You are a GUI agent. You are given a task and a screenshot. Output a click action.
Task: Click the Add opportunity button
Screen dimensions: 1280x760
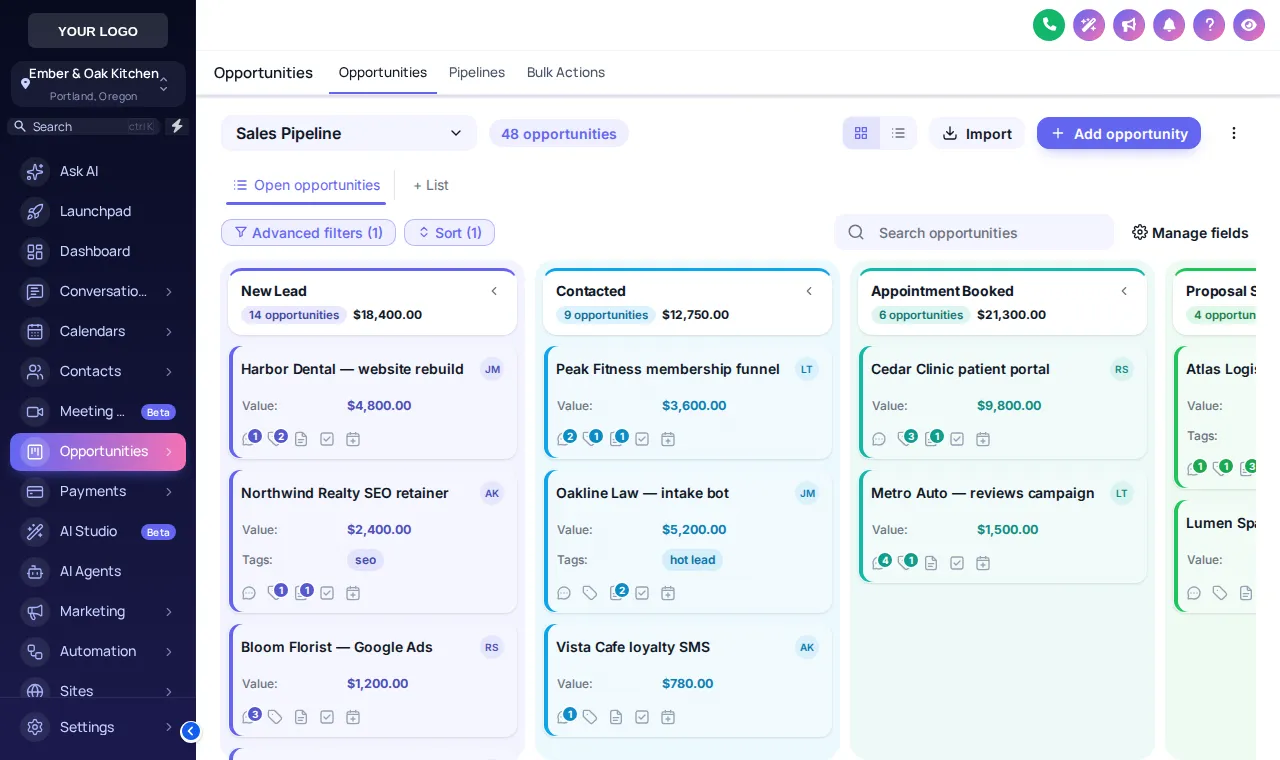point(1119,133)
